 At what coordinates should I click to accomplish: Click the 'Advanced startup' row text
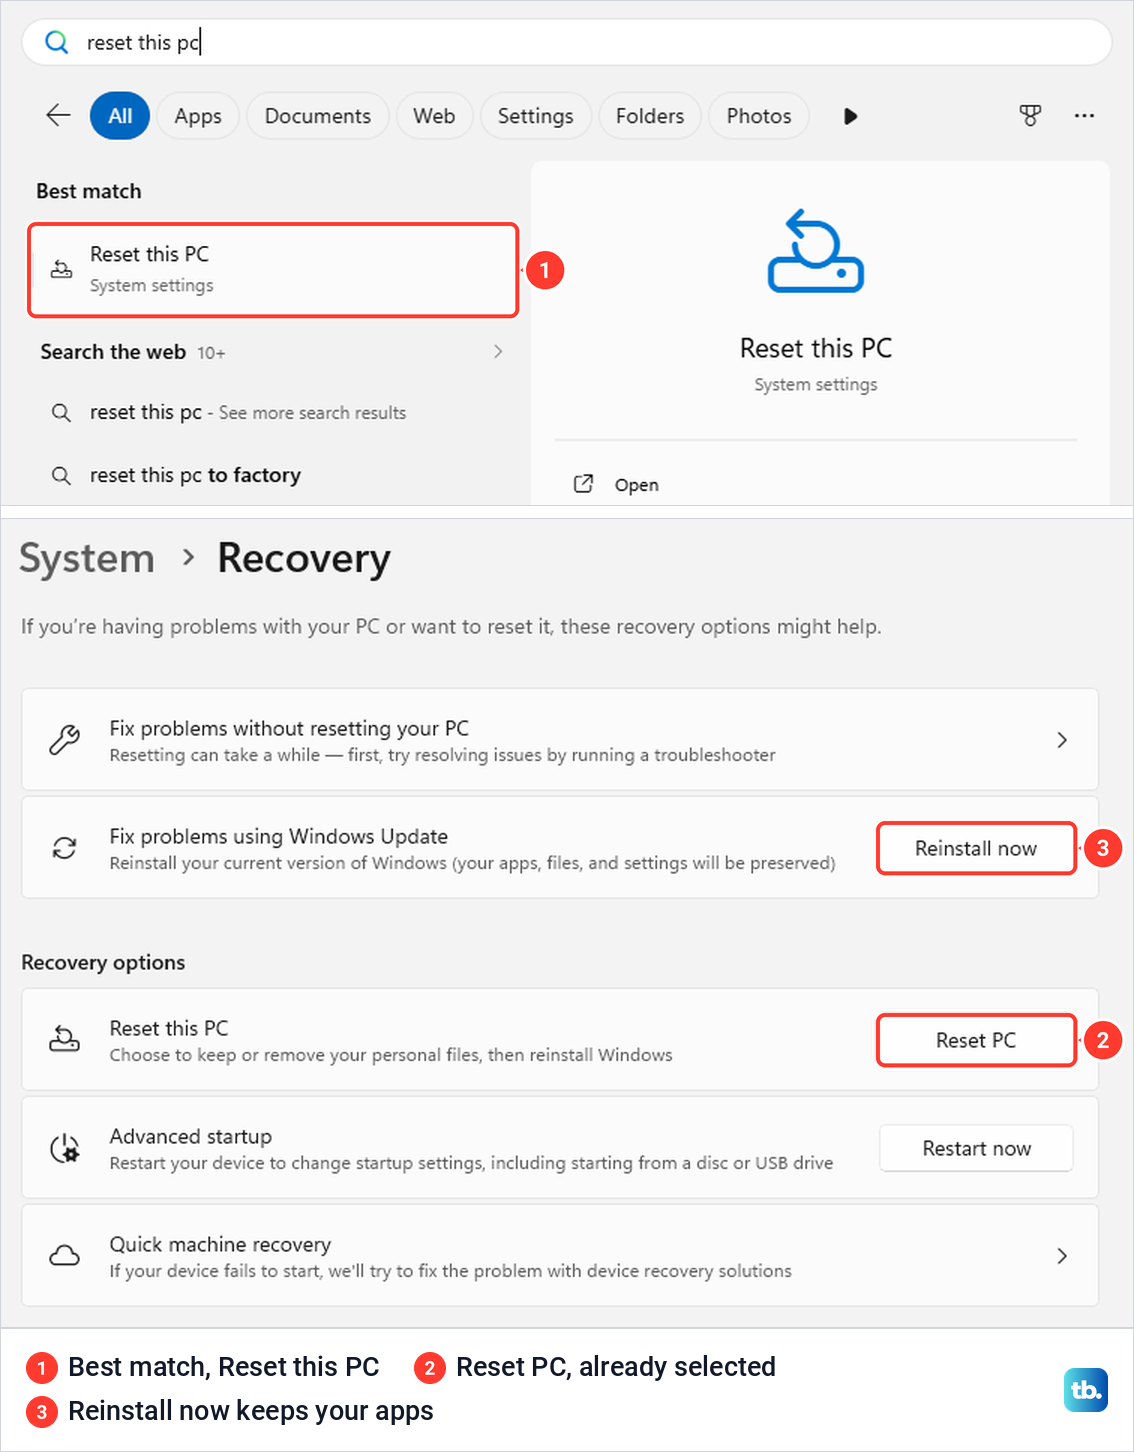point(191,1136)
